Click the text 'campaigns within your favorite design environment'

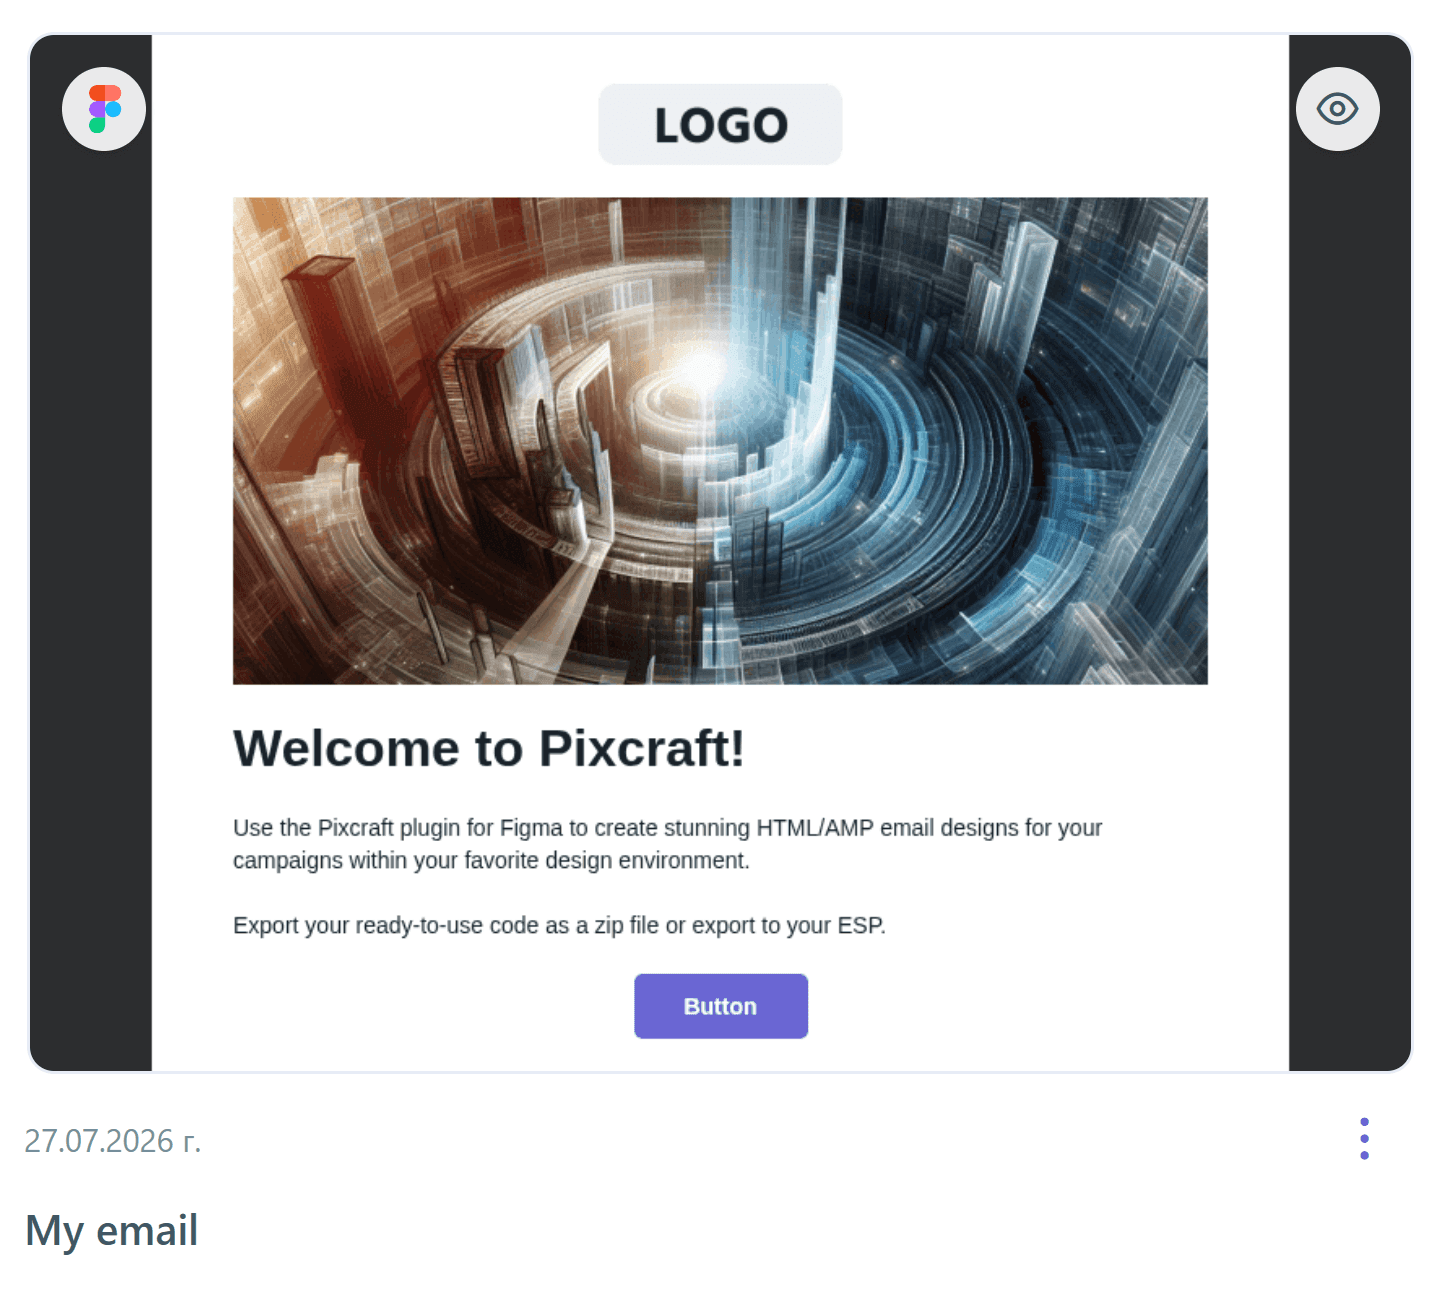point(490,861)
